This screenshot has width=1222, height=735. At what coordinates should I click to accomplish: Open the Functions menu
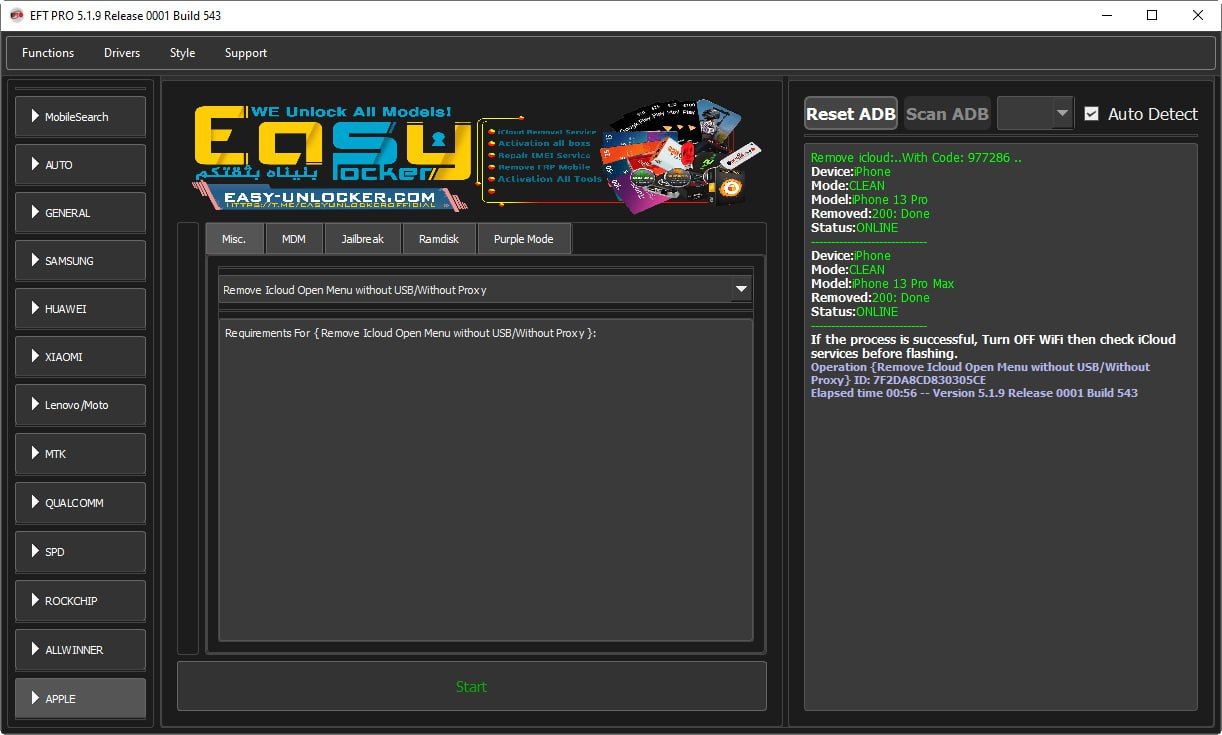click(48, 53)
